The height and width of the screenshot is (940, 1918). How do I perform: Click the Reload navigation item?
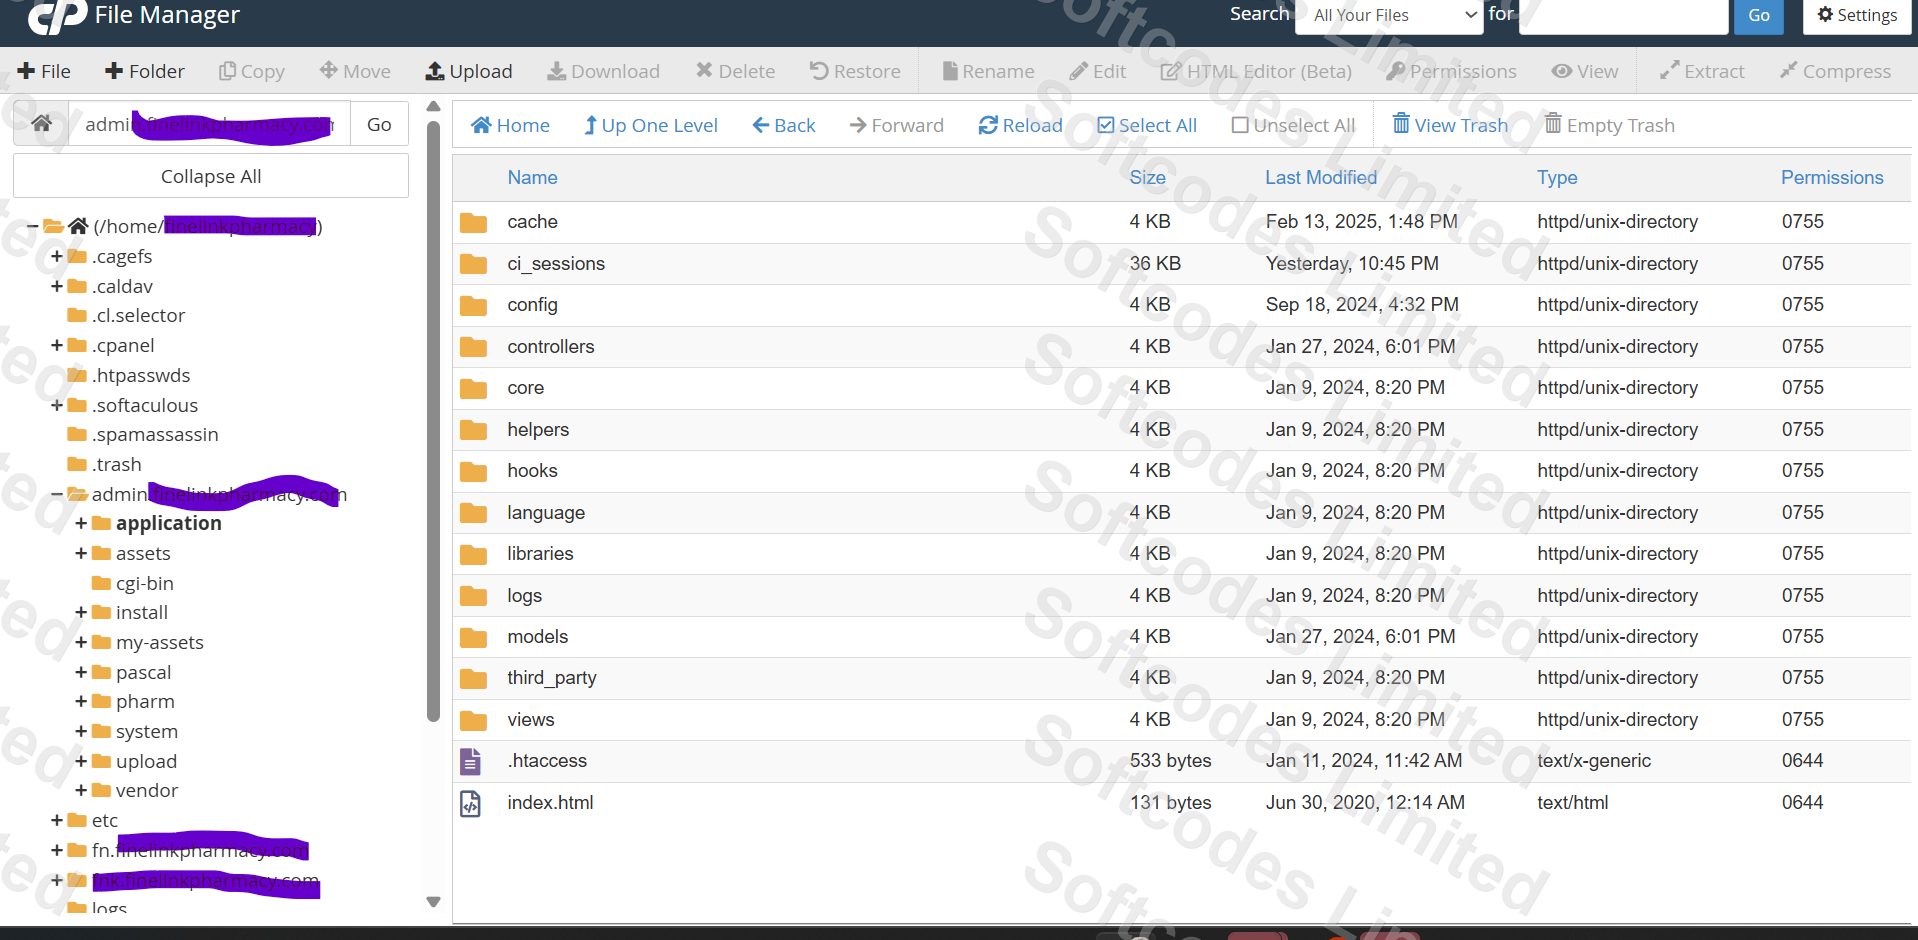click(x=1019, y=124)
